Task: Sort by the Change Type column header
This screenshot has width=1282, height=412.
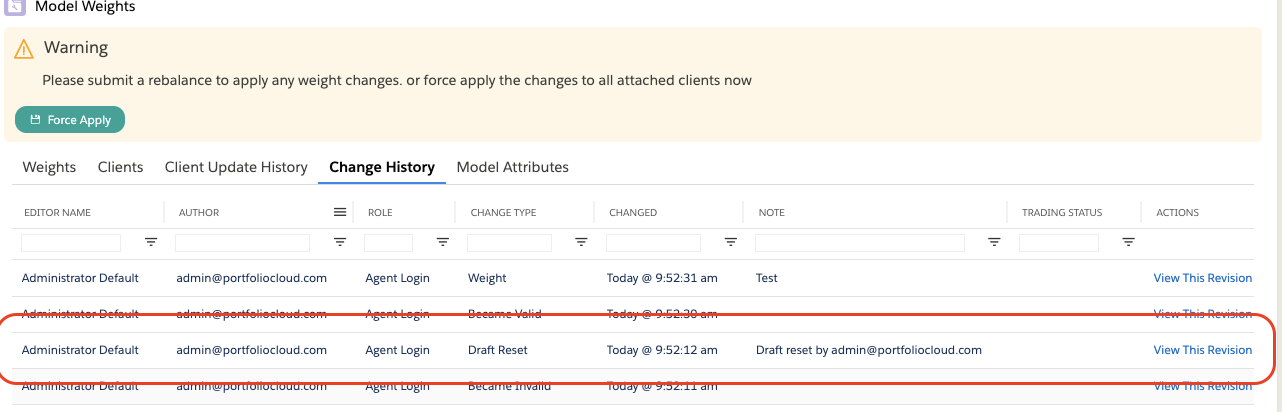Action: pyautogui.click(x=502, y=212)
